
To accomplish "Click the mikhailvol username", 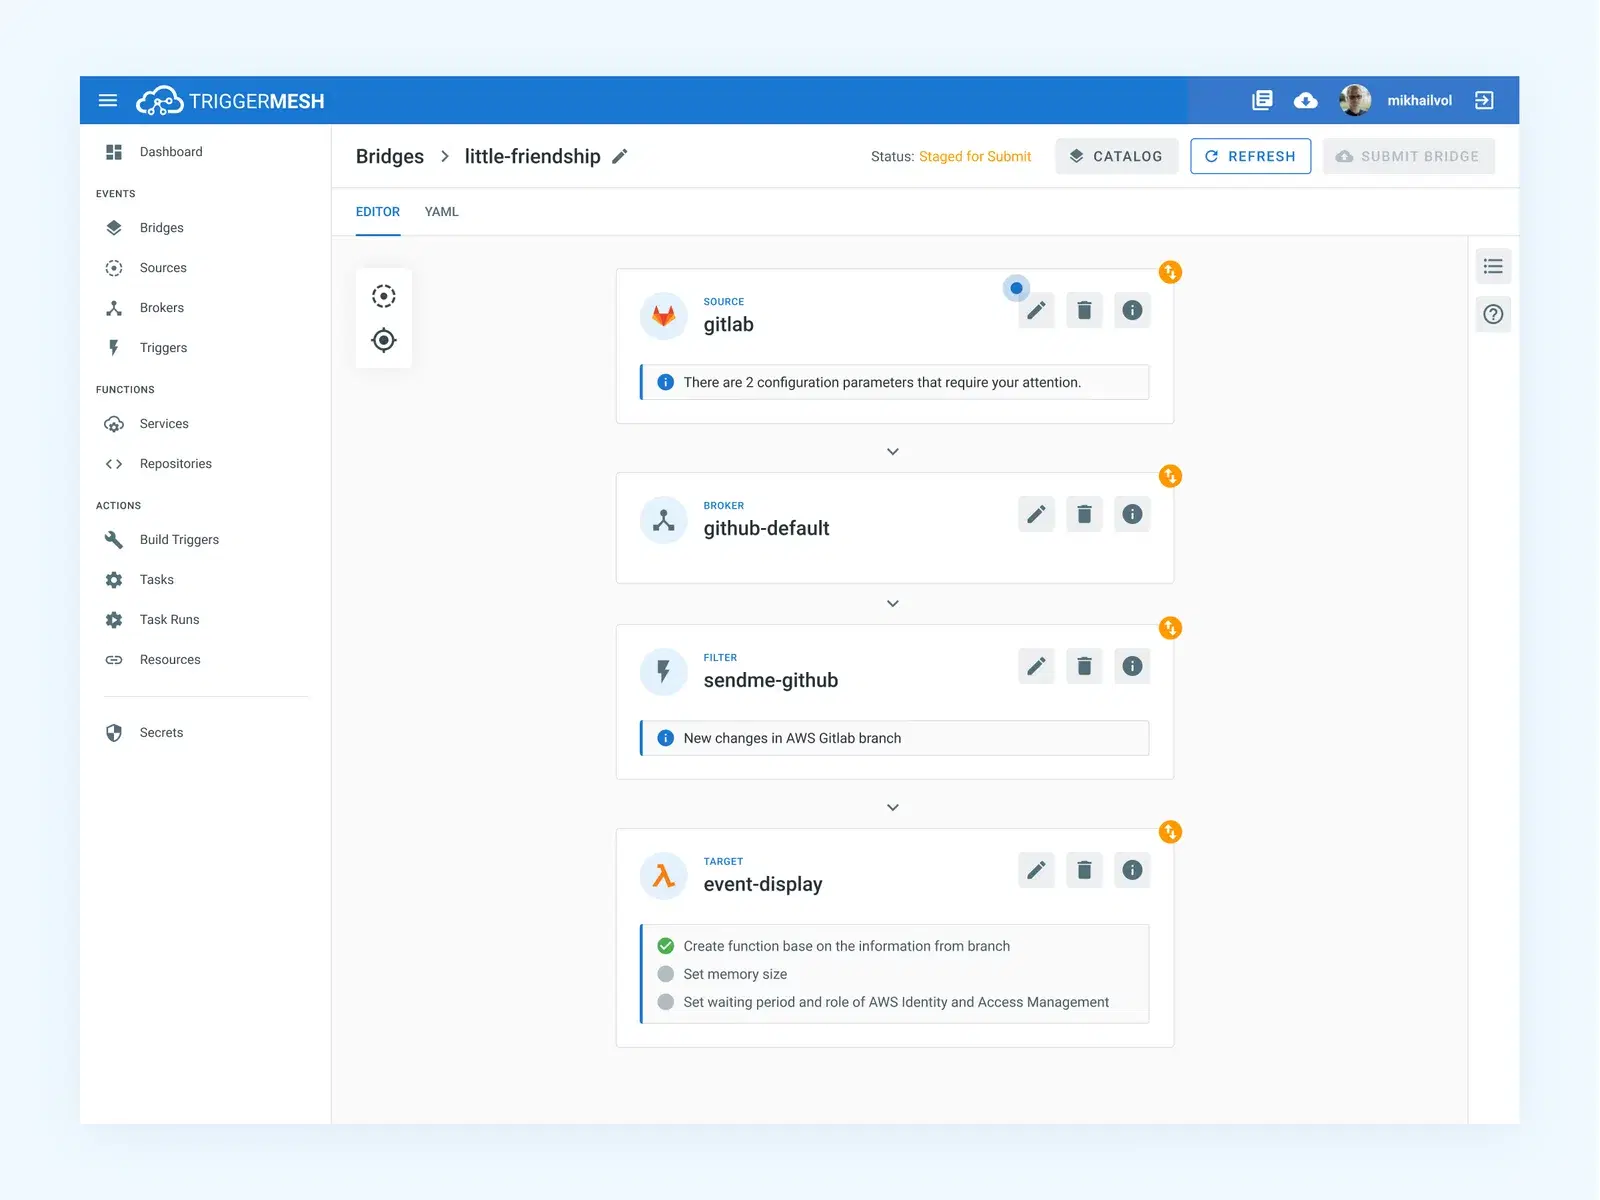I will click(1419, 100).
